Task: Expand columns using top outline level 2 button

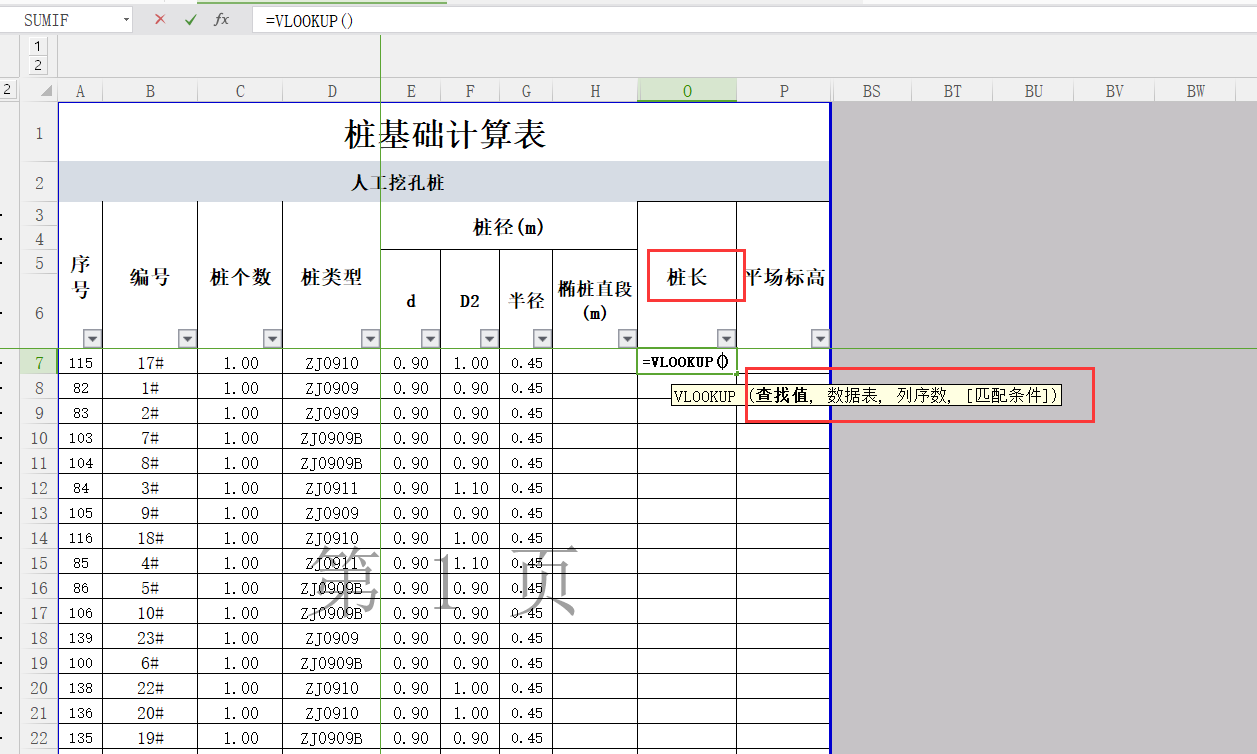Action: [x=39, y=65]
